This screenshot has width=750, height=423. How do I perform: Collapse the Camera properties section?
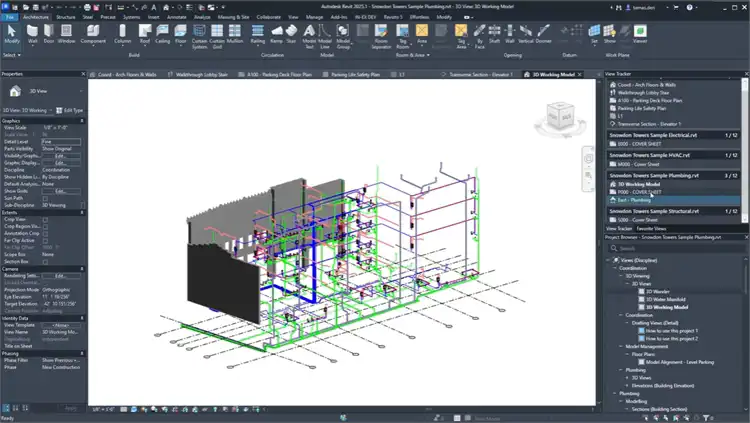pos(82,269)
